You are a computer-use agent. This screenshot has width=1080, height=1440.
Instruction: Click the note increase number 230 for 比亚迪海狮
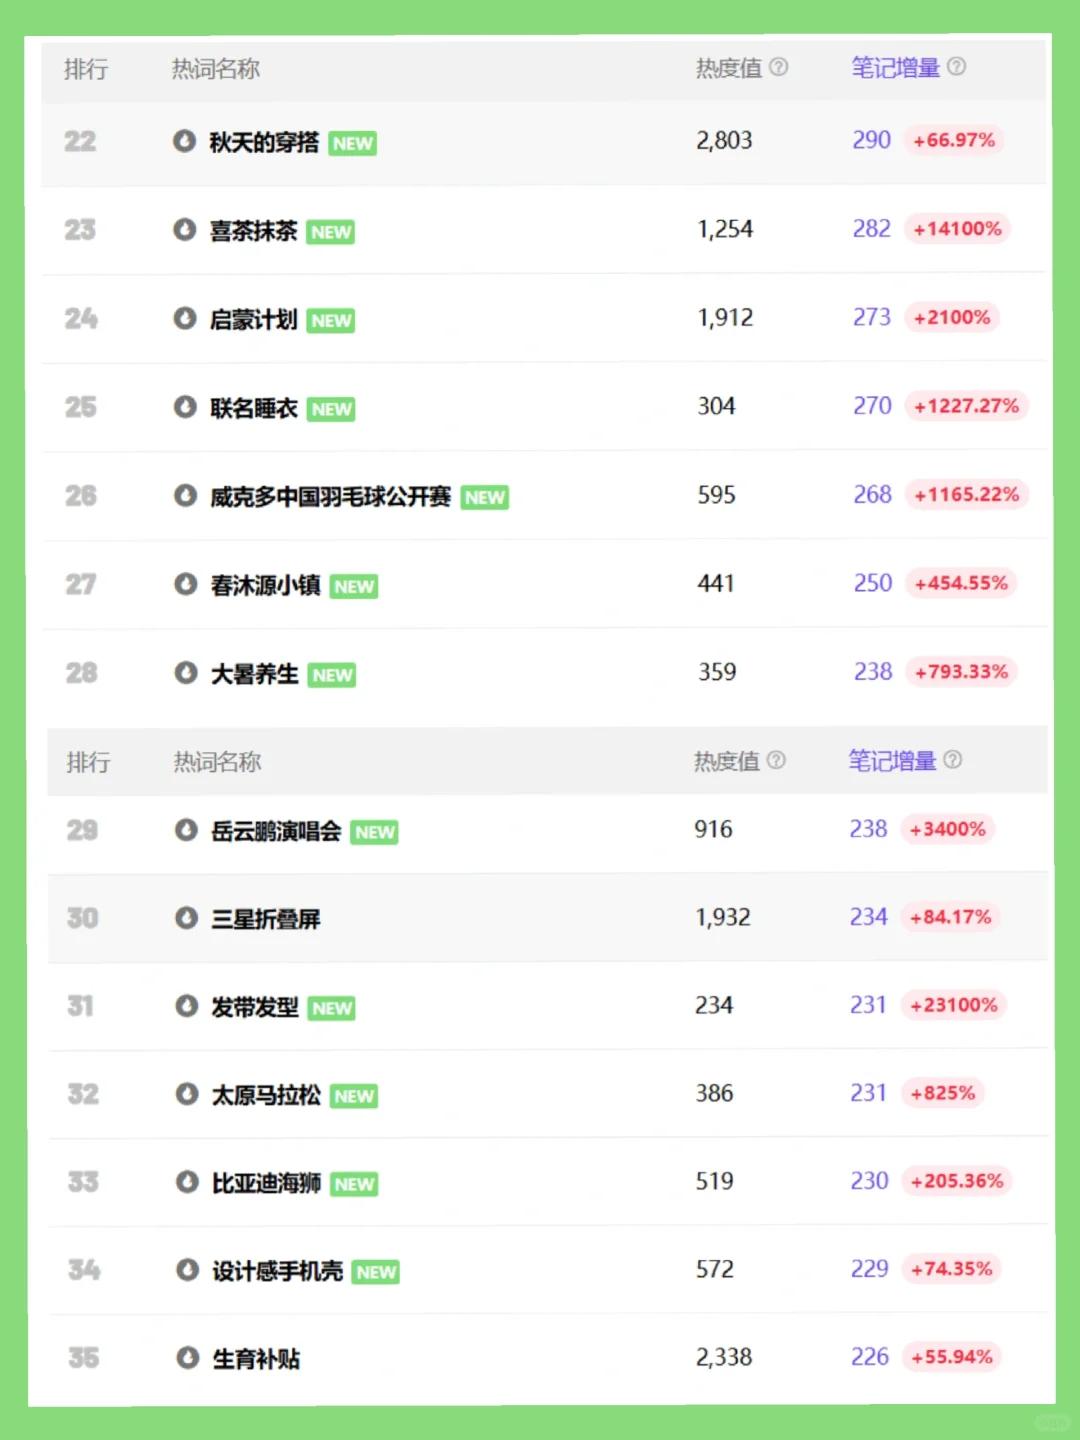pyautogui.click(x=869, y=1181)
